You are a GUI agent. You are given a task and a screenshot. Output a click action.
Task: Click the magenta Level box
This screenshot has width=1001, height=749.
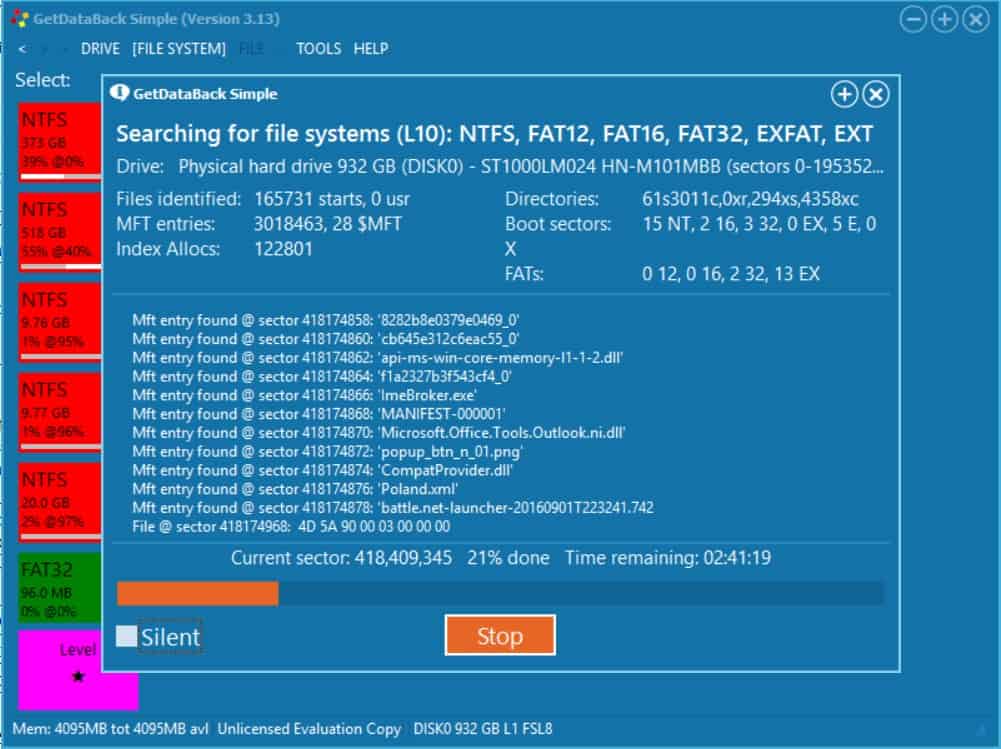78,670
